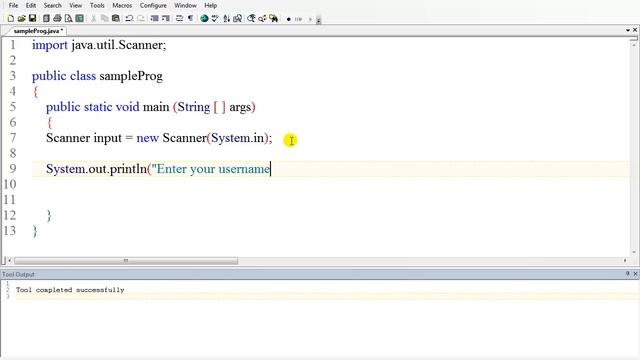Click 'public class sampleProg' text
Image resolution: width=640 pixels, height=360 pixels.
pyautogui.click(x=97, y=76)
